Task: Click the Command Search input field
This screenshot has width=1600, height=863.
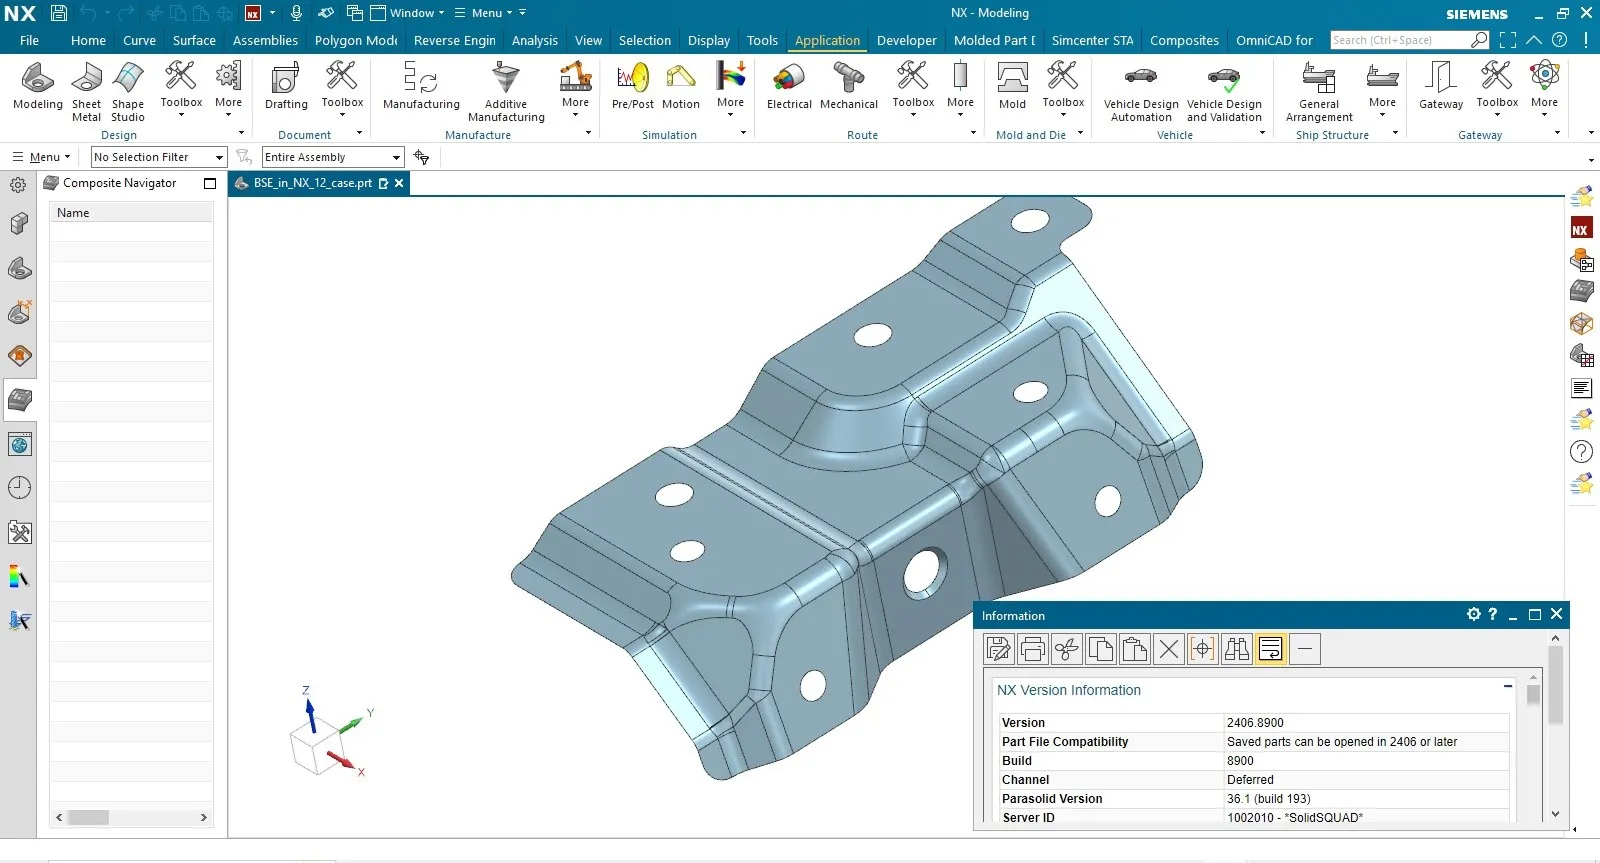Action: [1399, 40]
